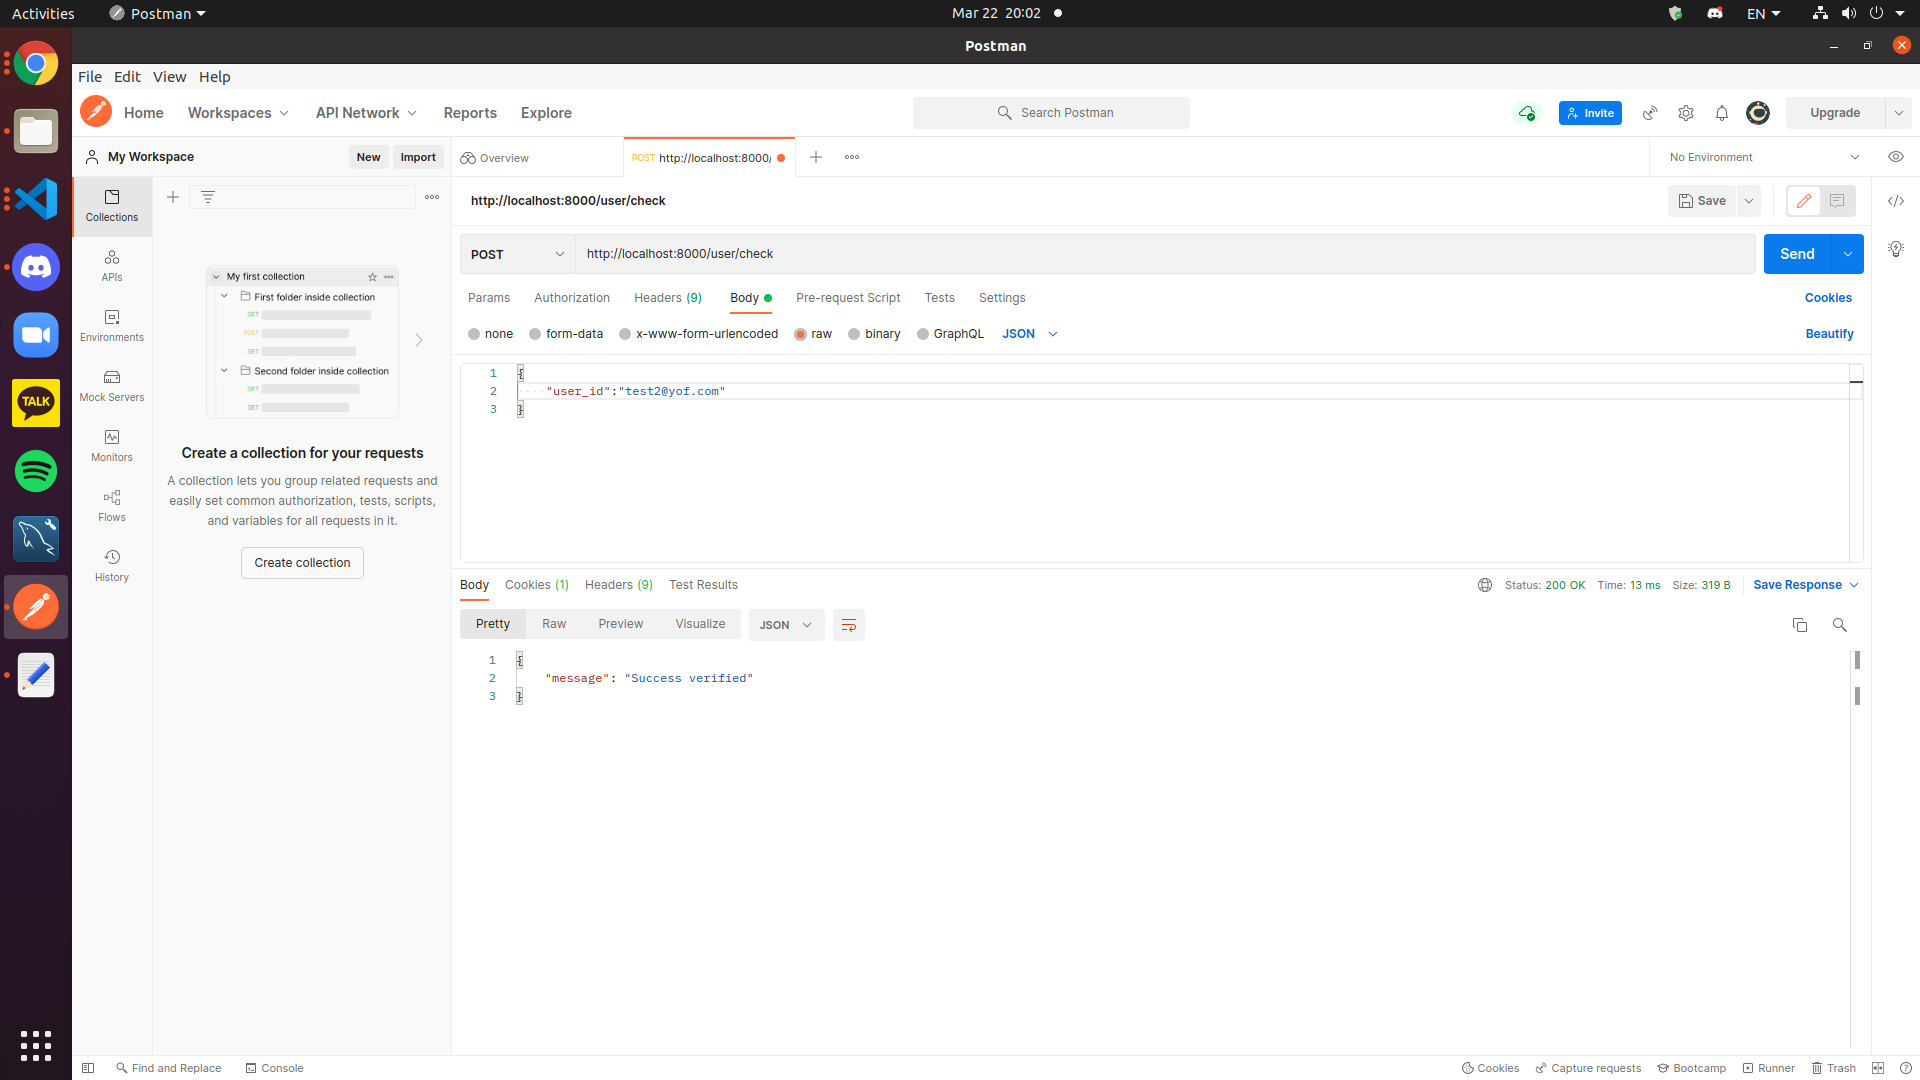Open request info lightbulb icon

pos(1896,249)
